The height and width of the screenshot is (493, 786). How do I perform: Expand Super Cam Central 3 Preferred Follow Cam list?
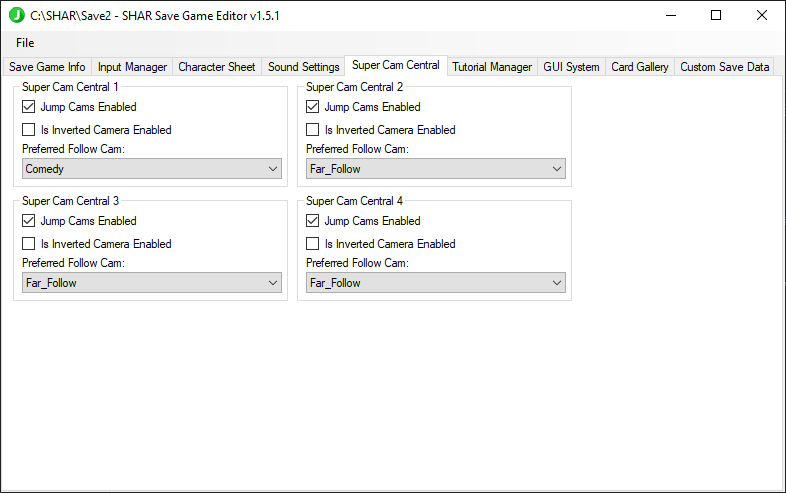(x=152, y=283)
